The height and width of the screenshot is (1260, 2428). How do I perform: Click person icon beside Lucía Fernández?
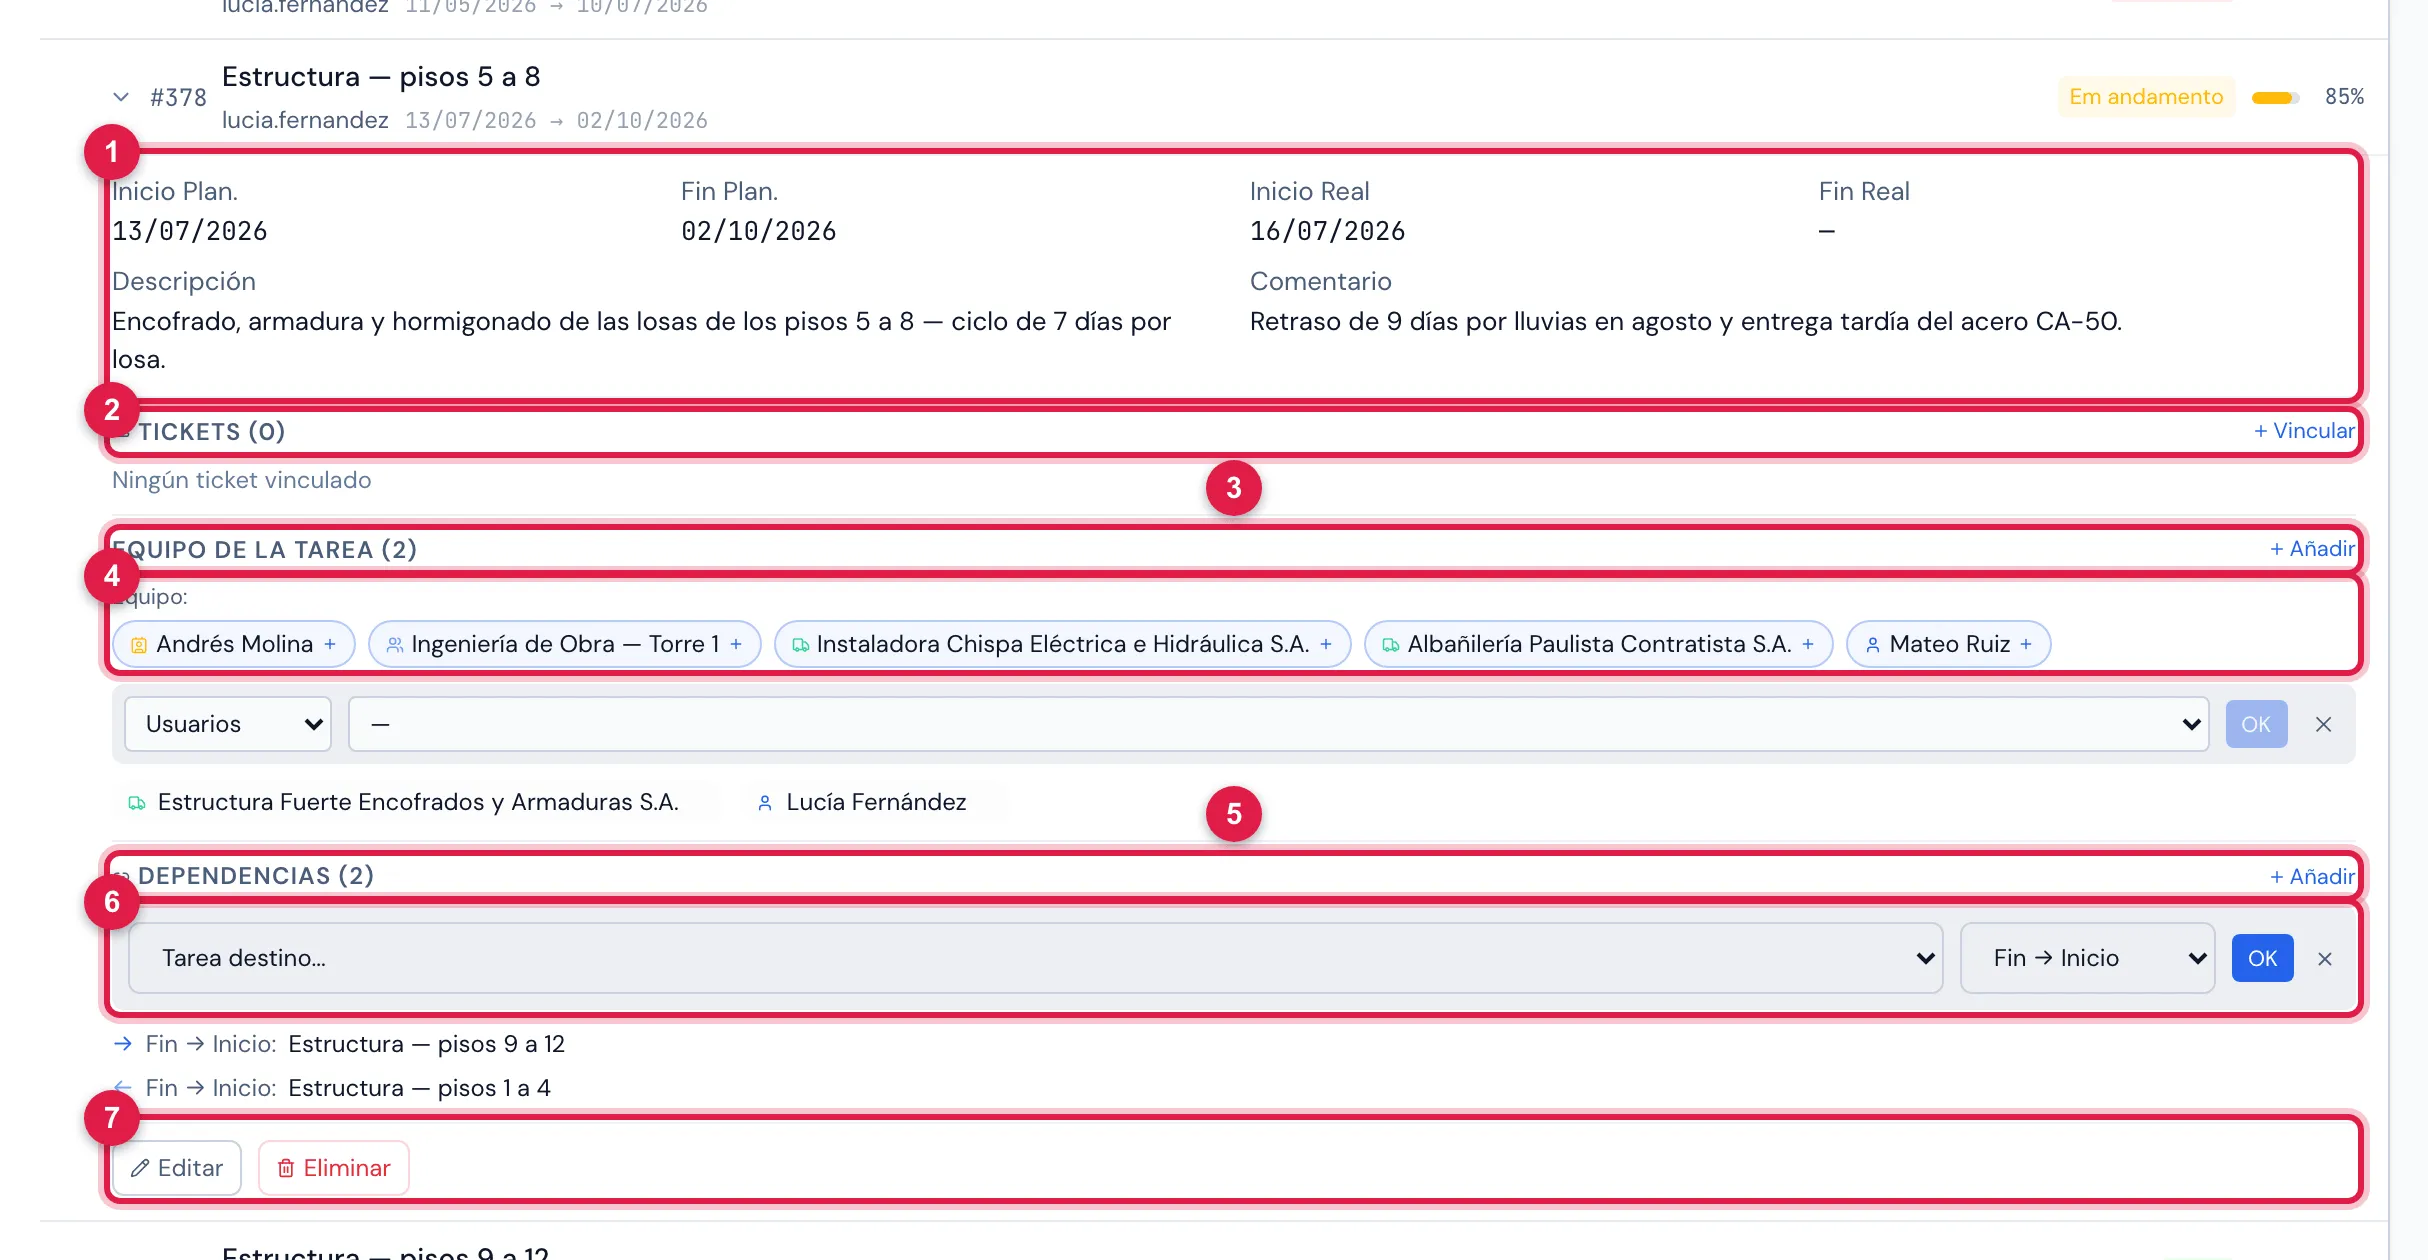[765, 803]
